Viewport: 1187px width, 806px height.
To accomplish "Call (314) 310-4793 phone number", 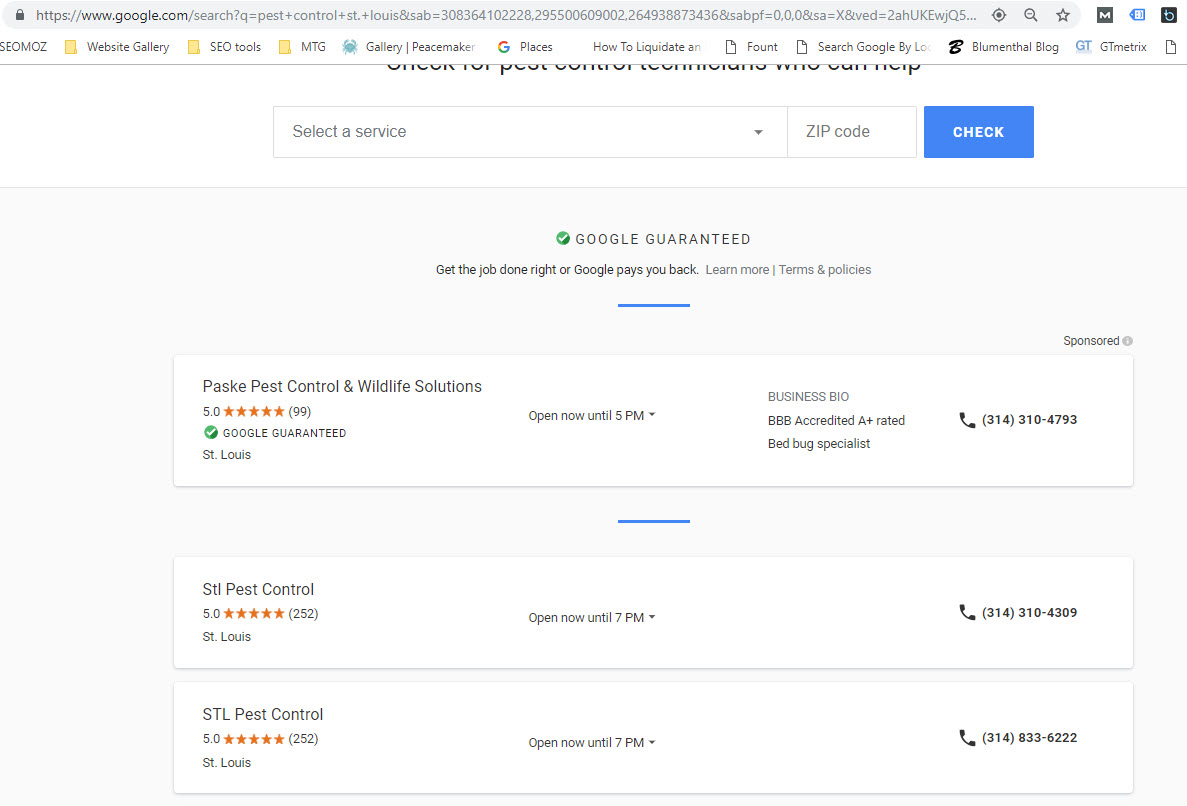I will pyautogui.click(x=1029, y=420).
